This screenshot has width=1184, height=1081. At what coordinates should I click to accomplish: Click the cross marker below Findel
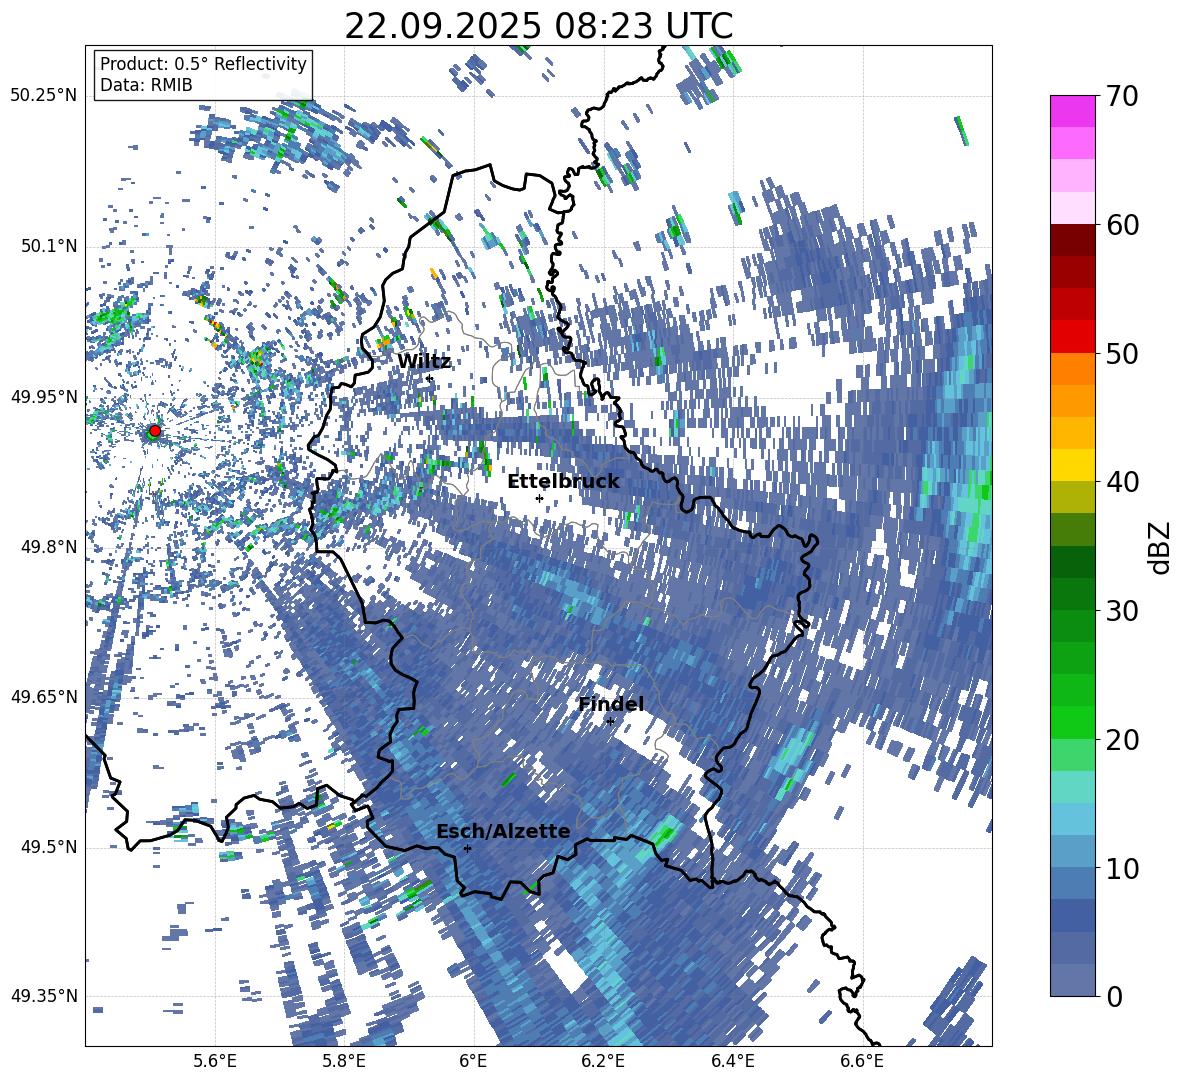610,722
